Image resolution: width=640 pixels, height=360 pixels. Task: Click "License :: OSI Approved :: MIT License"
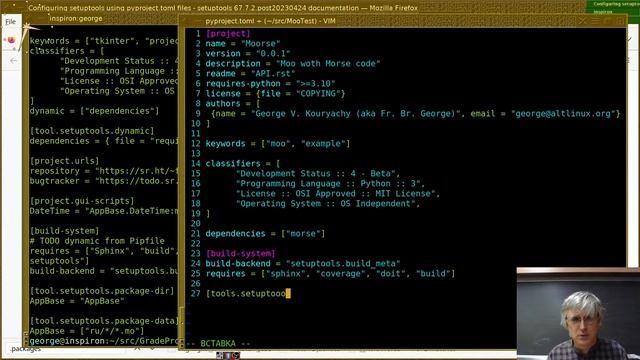tap(335, 193)
